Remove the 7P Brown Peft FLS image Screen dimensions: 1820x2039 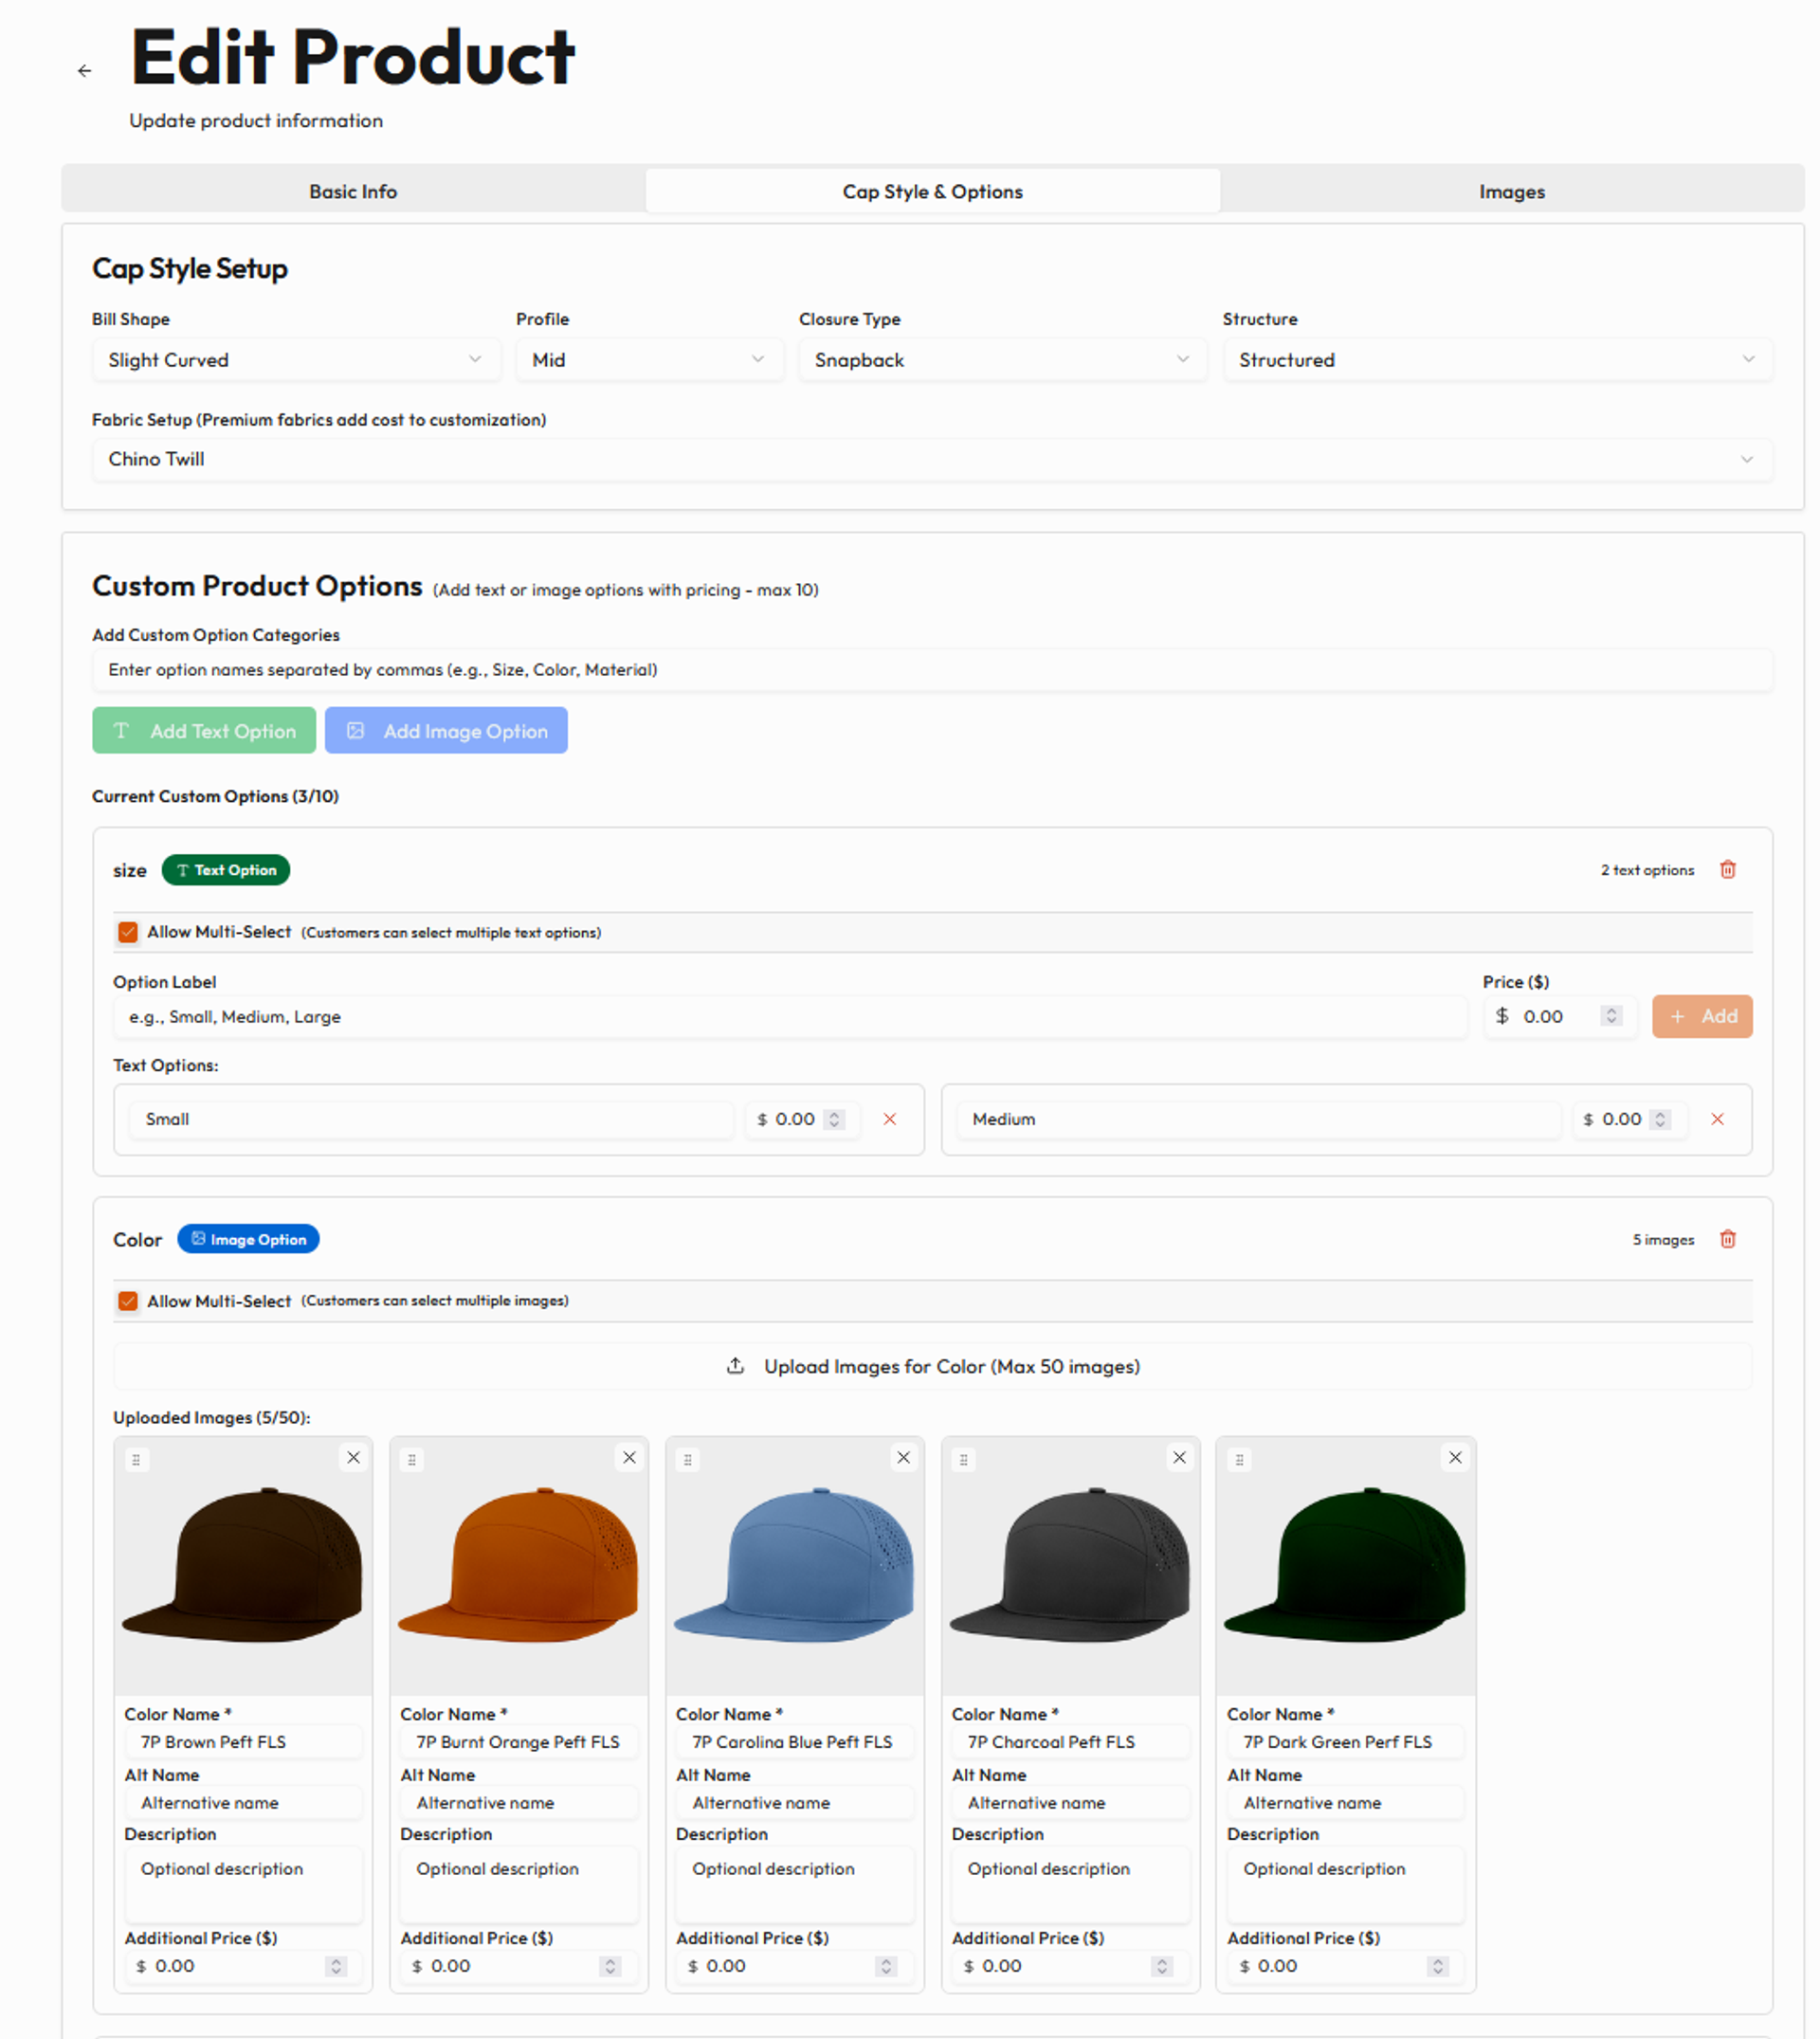click(x=353, y=1457)
